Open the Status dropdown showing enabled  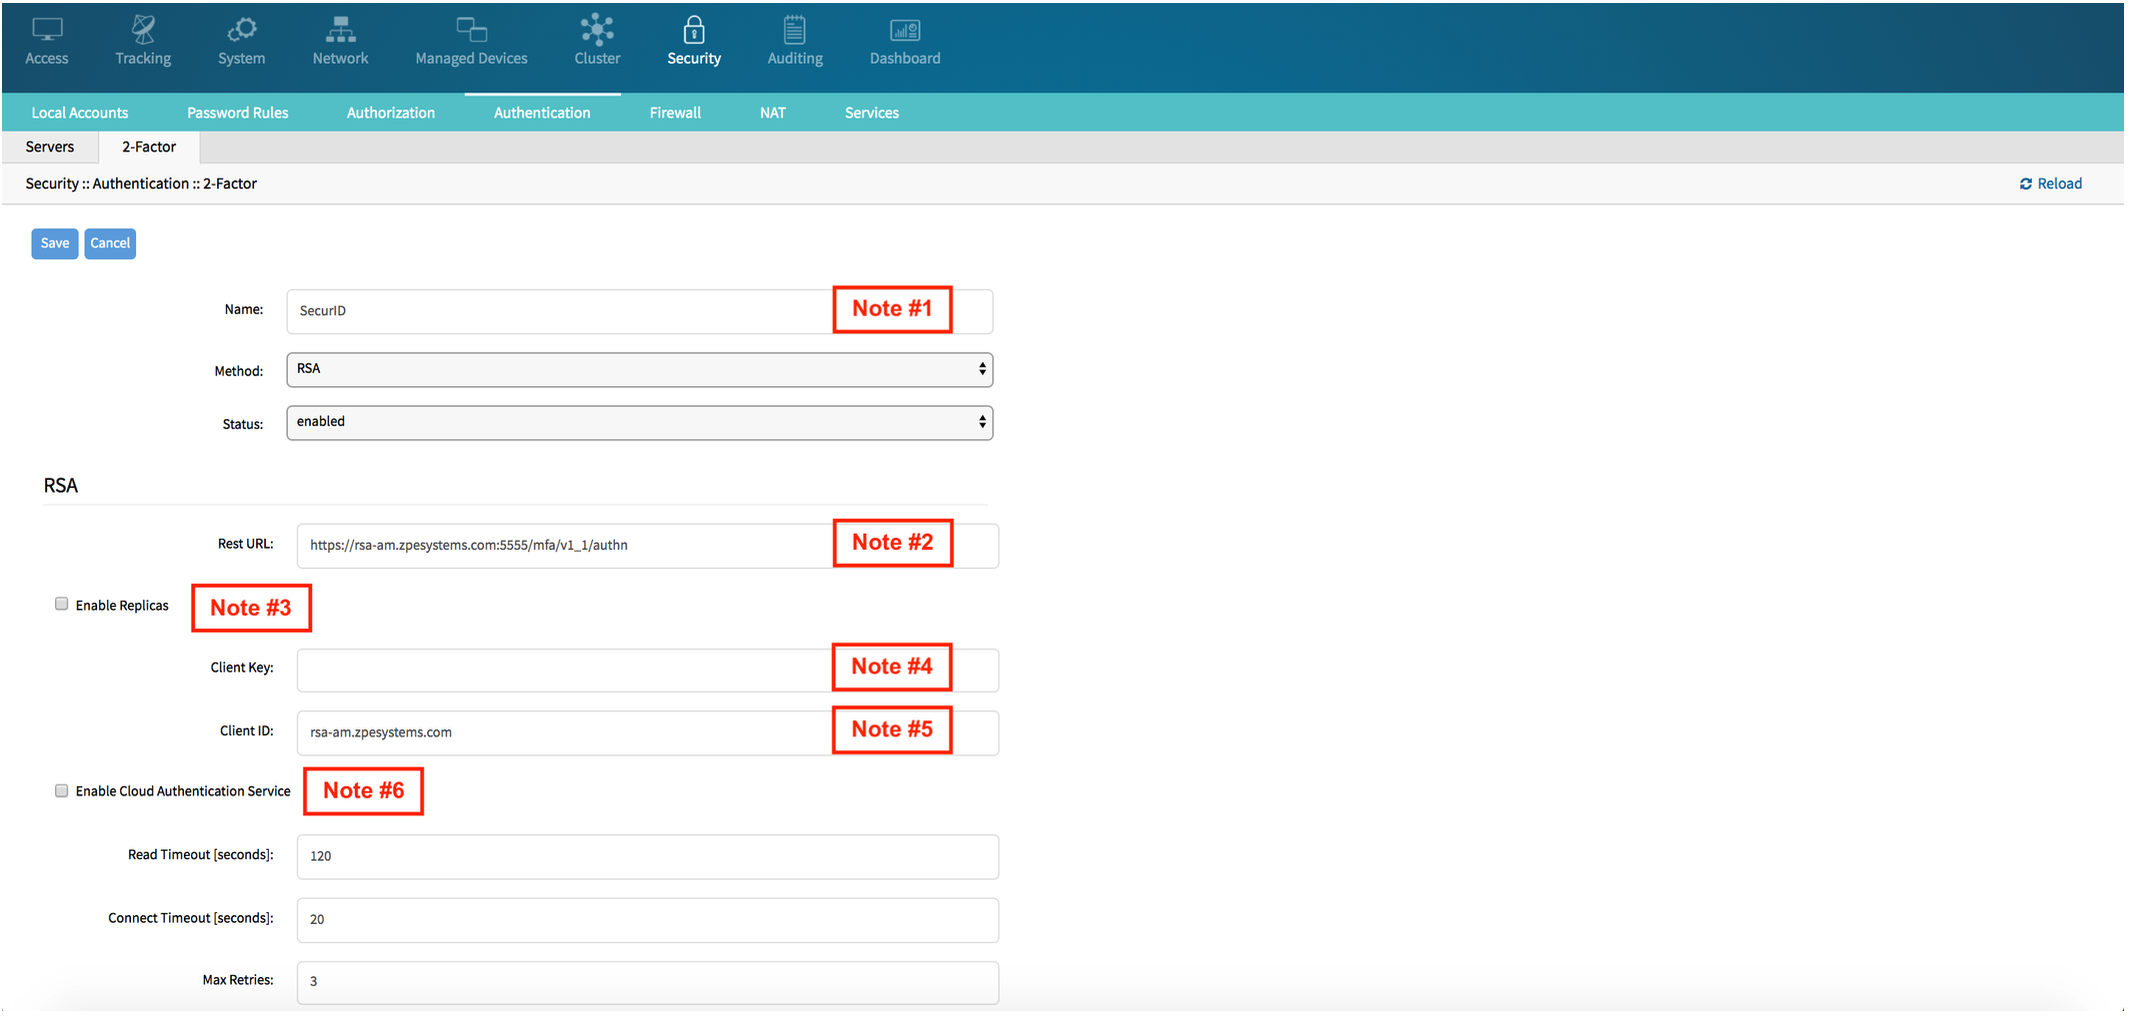click(640, 423)
